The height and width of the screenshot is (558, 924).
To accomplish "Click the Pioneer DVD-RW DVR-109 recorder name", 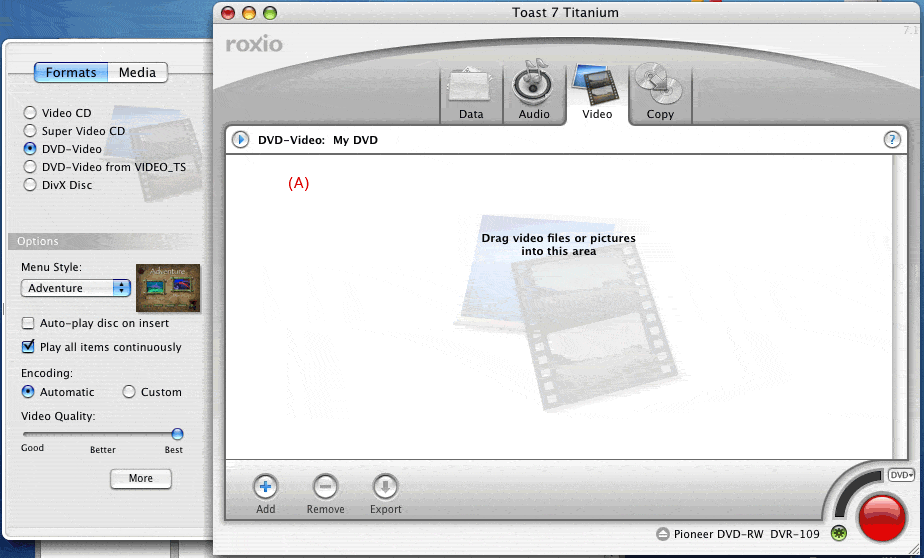I will point(747,534).
